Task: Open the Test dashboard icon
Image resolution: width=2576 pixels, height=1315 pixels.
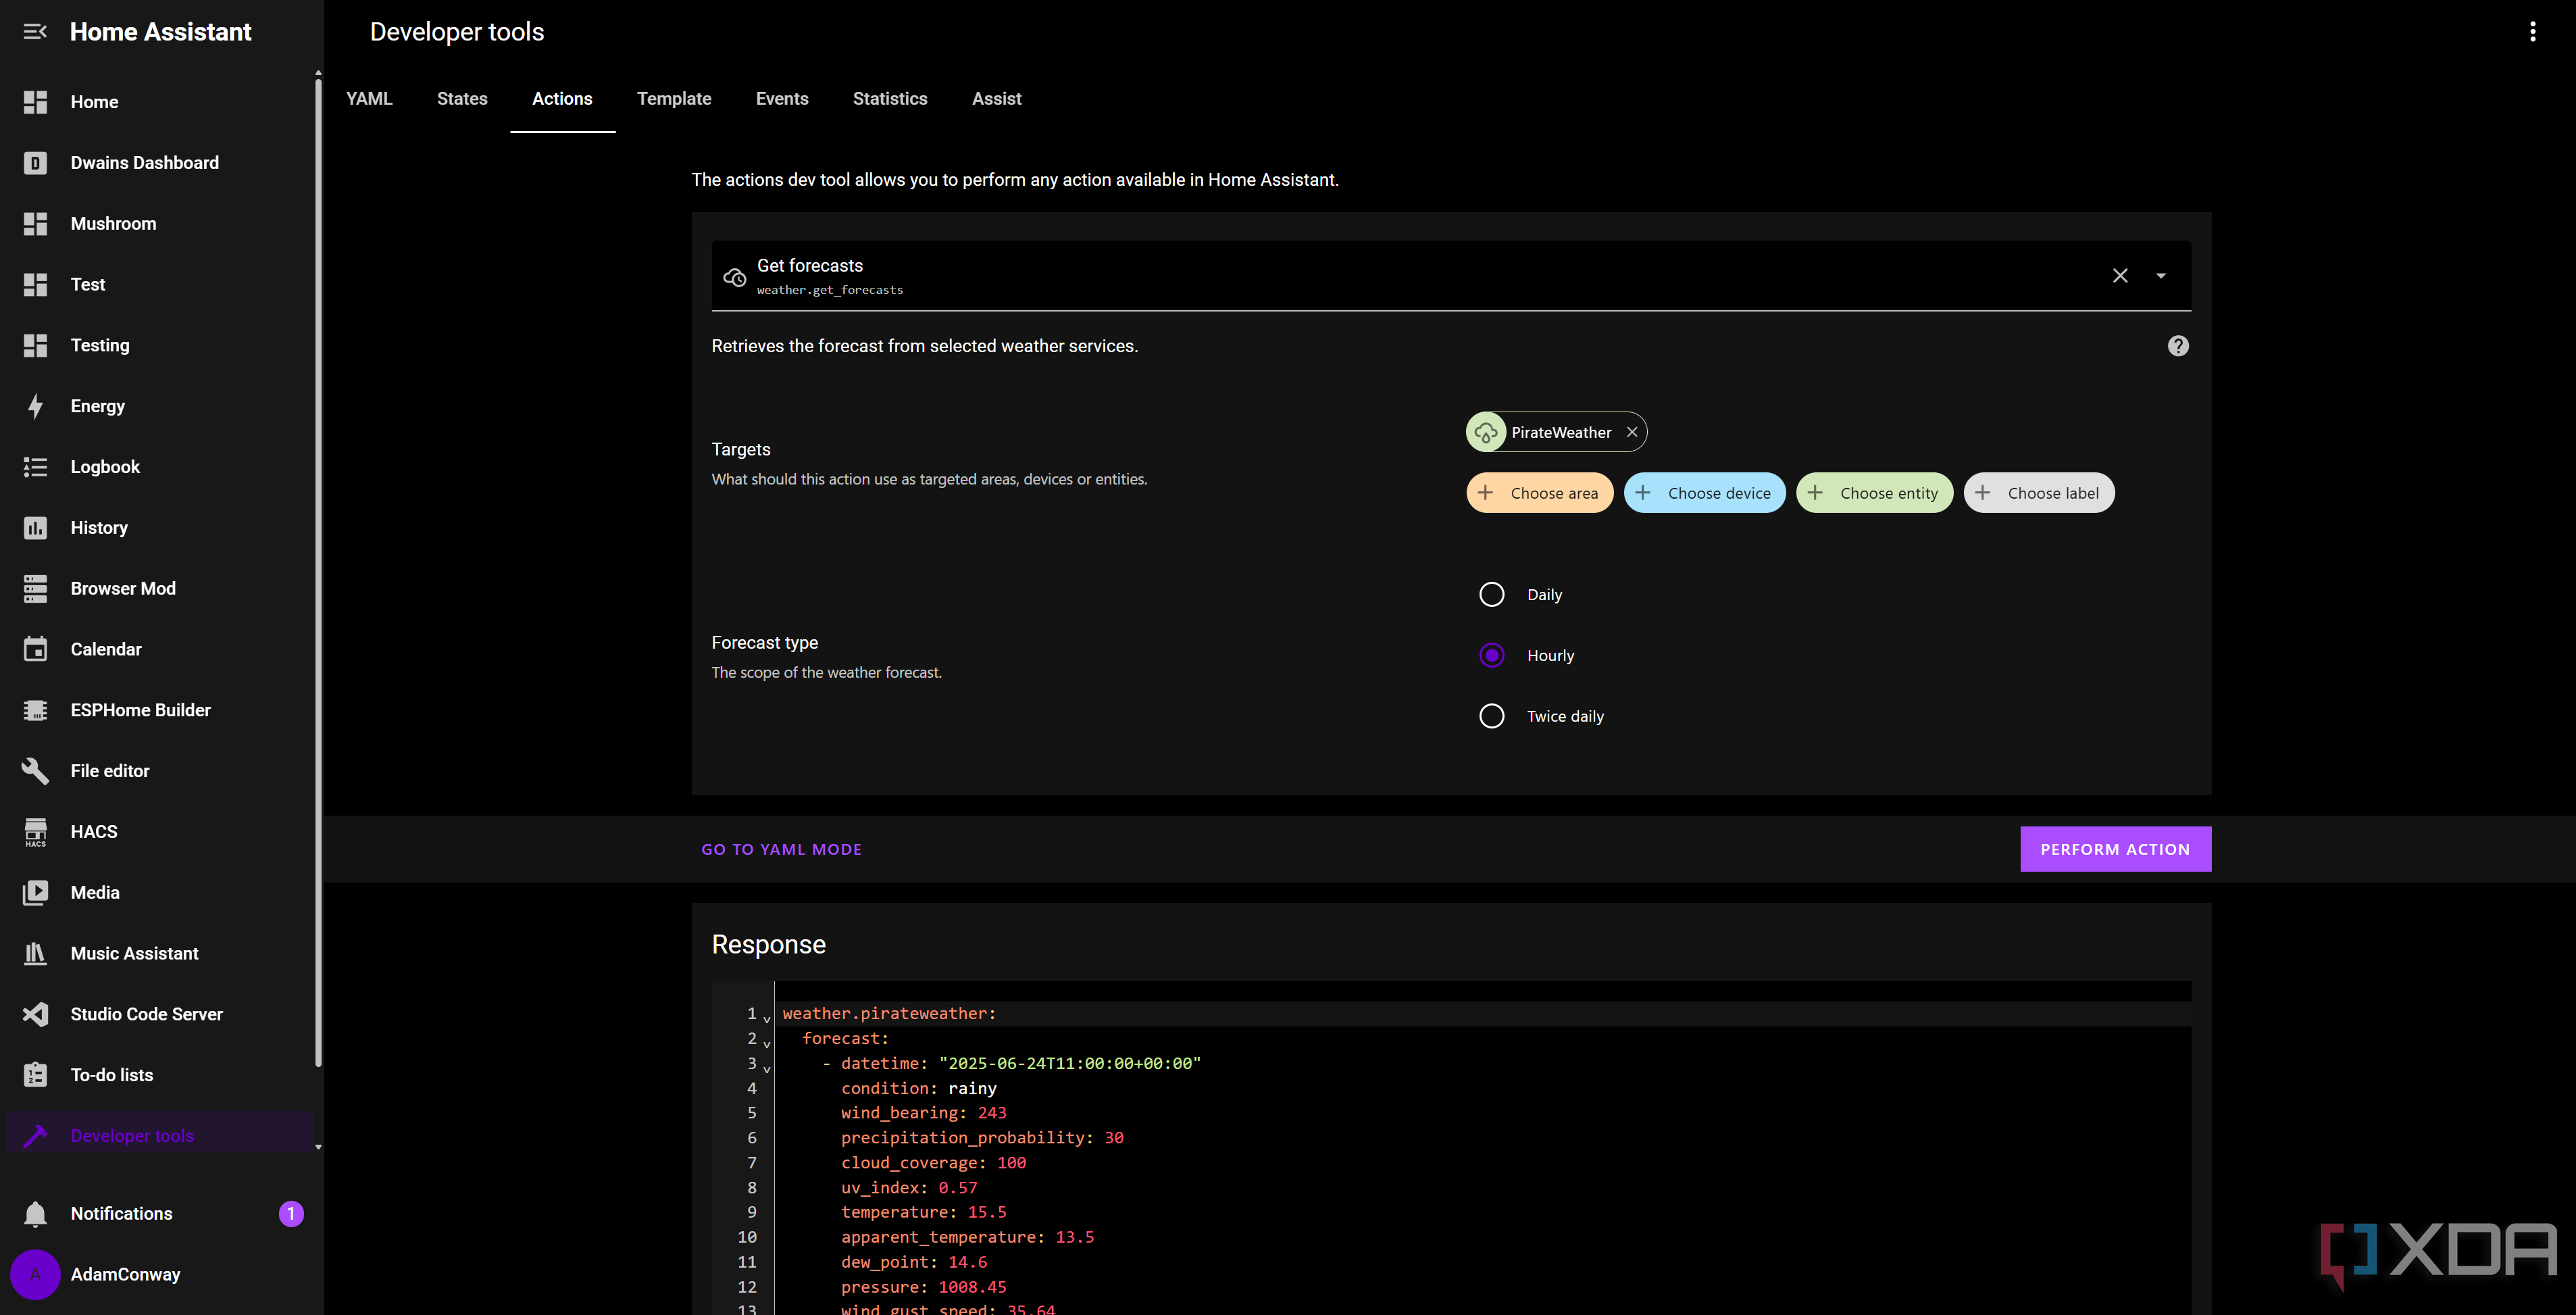Action: tap(35, 285)
